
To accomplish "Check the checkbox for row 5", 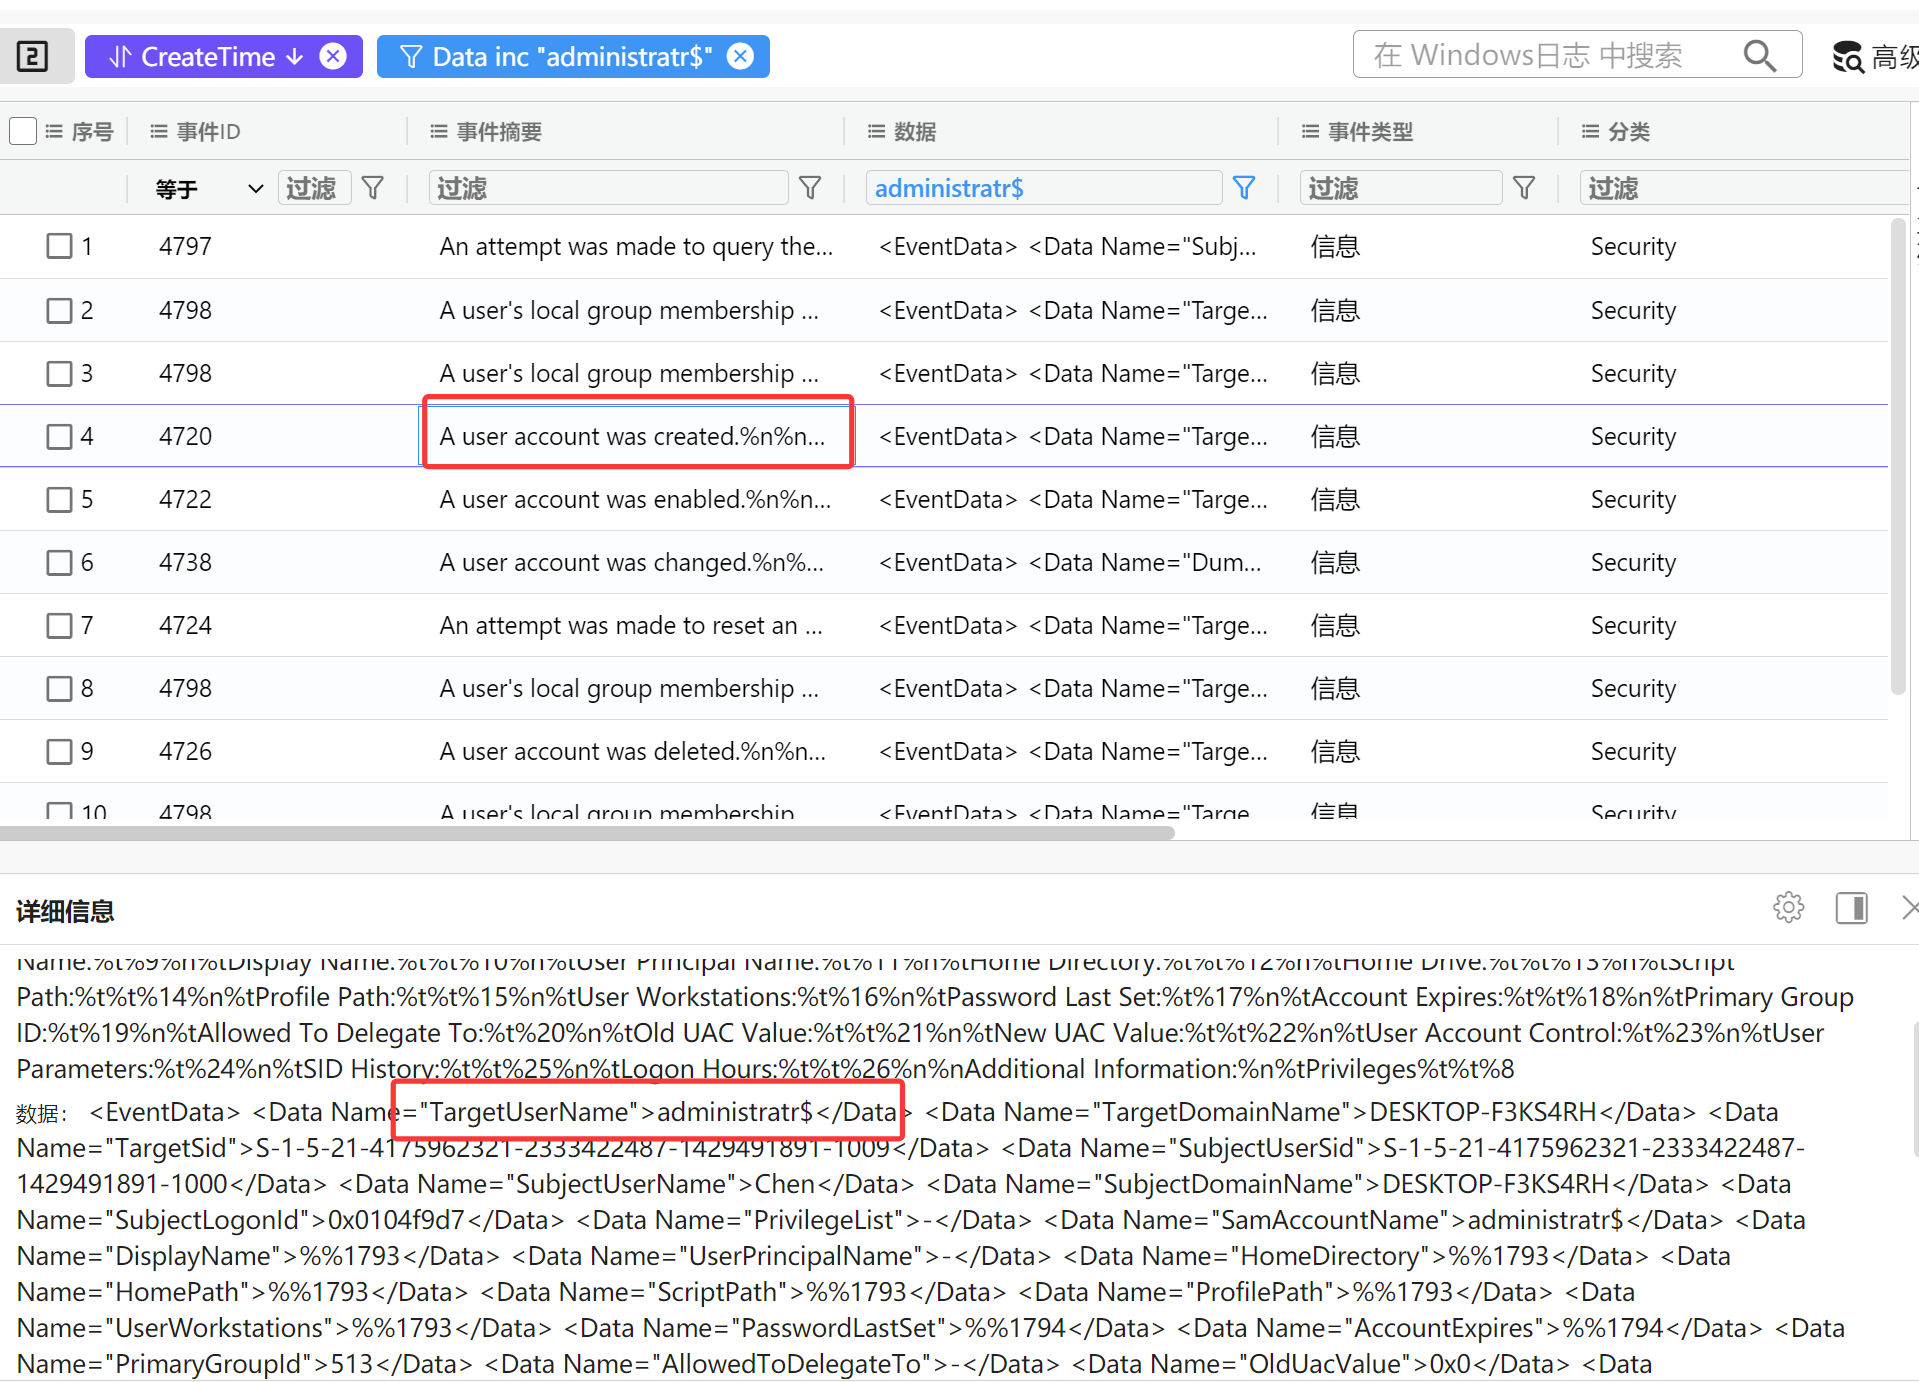I will pyautogui.click(x=60, y=499).
